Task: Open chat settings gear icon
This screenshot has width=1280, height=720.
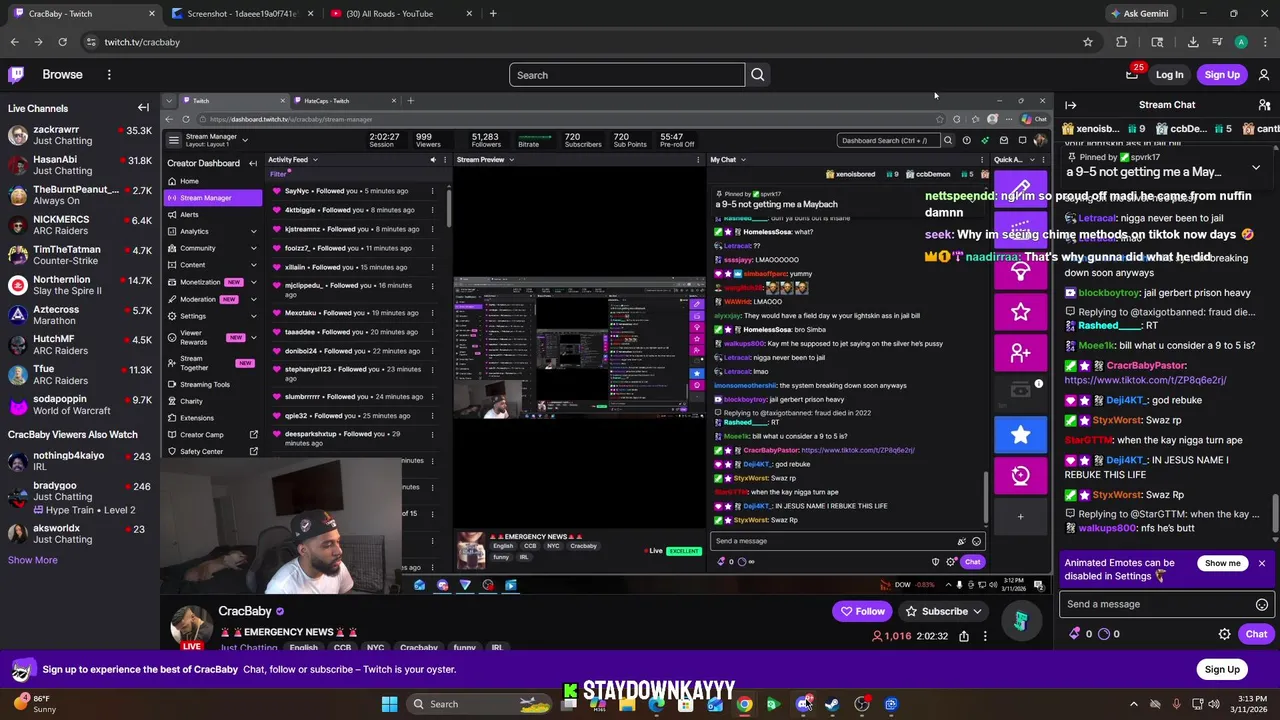Action: 1224,634
